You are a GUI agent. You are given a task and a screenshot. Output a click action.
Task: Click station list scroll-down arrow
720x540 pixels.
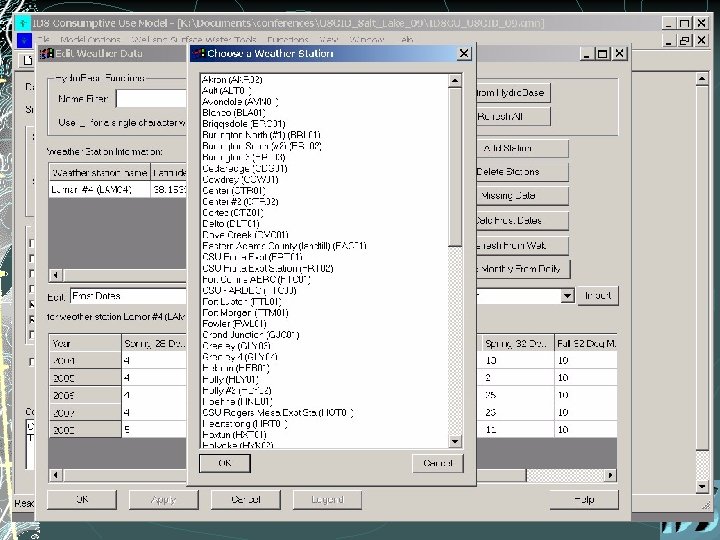click(455, 441)
